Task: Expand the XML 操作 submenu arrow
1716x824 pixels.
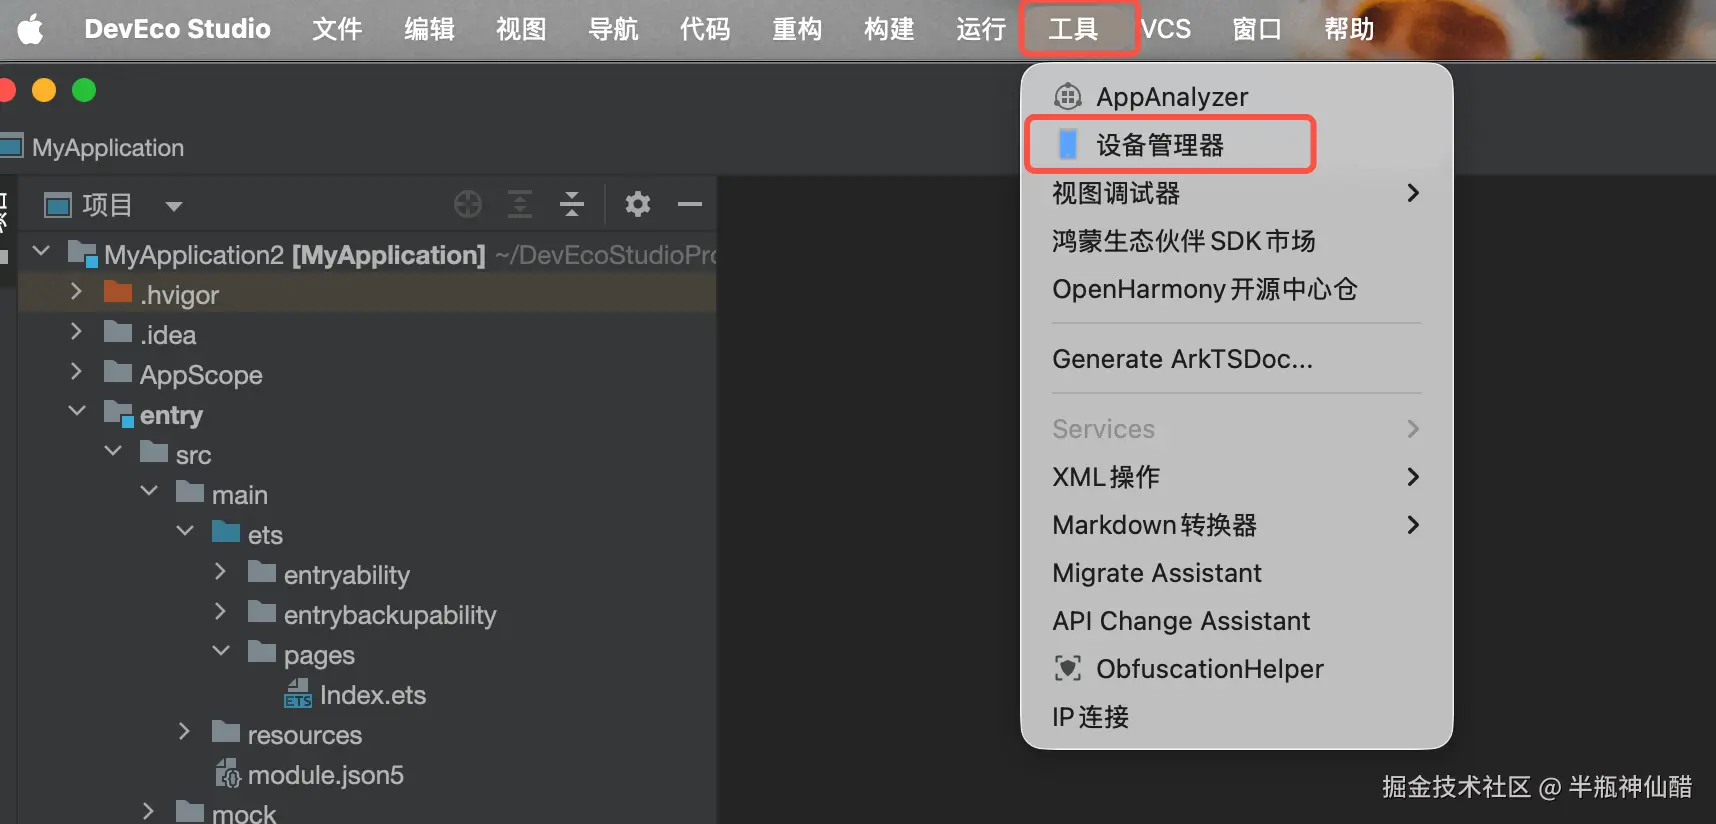Action: click(1413, 477)
